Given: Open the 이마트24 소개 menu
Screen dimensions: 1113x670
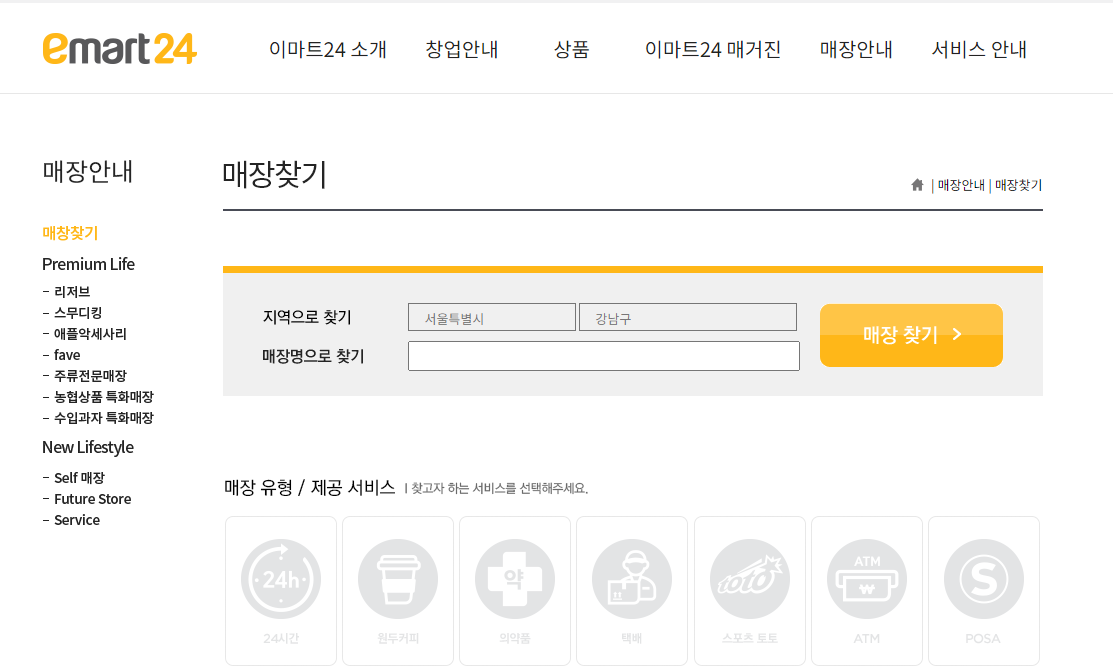Looking at the screenshot, I should click(x=327, y=50).
